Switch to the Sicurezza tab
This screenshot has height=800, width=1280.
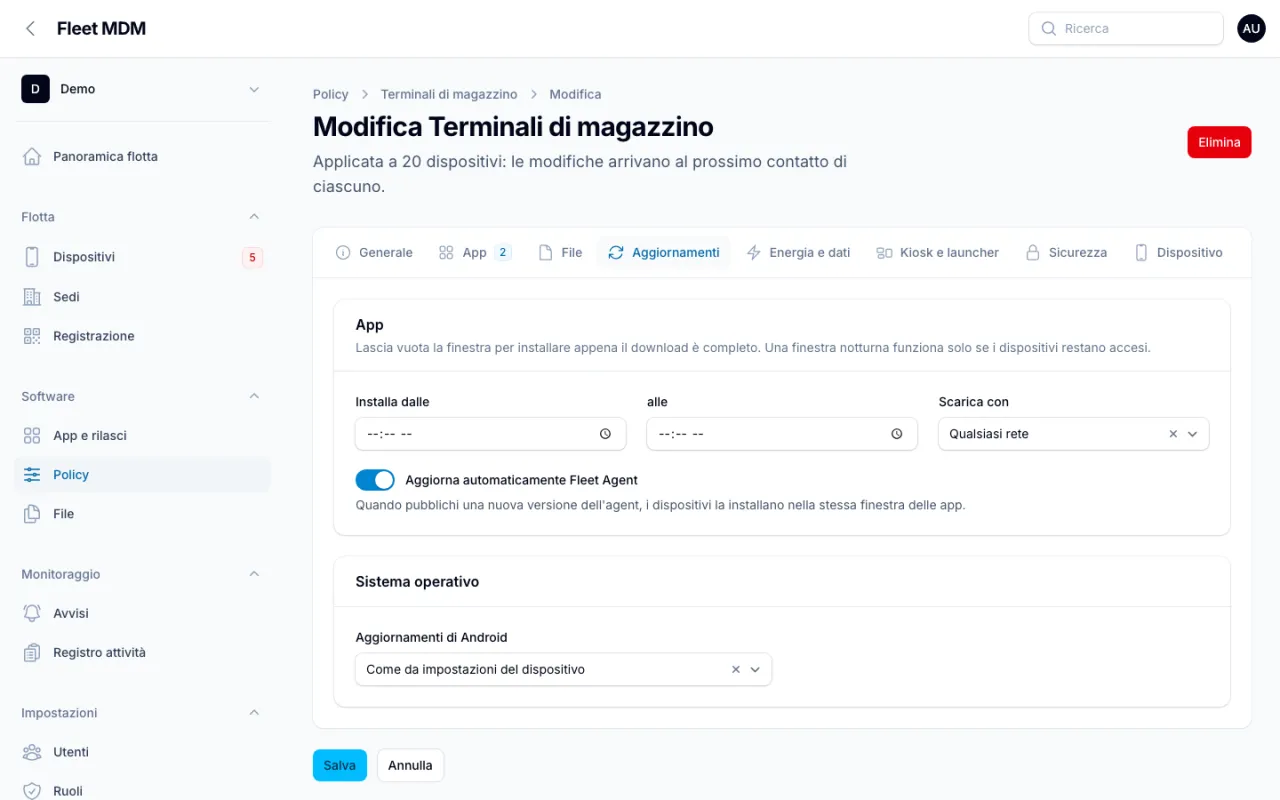(1066, 253)
